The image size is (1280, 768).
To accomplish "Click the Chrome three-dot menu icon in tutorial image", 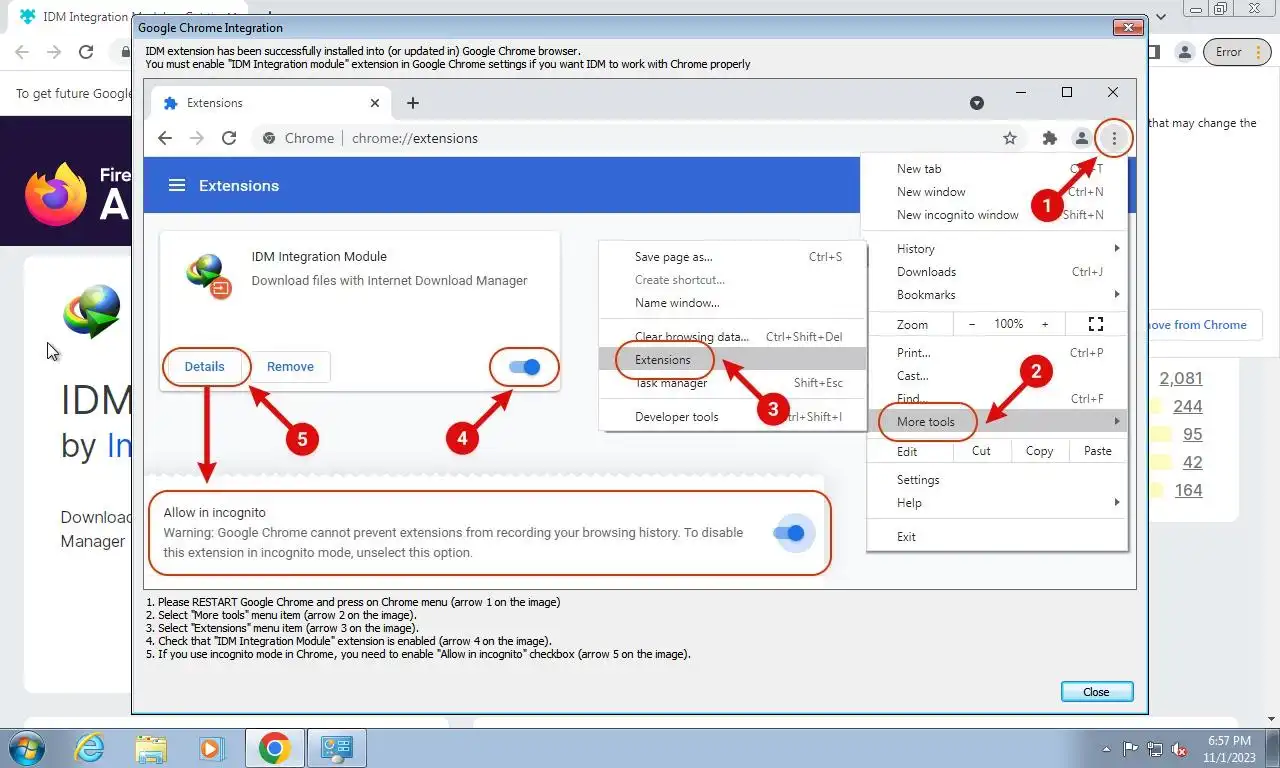I will coord(1114,138).
